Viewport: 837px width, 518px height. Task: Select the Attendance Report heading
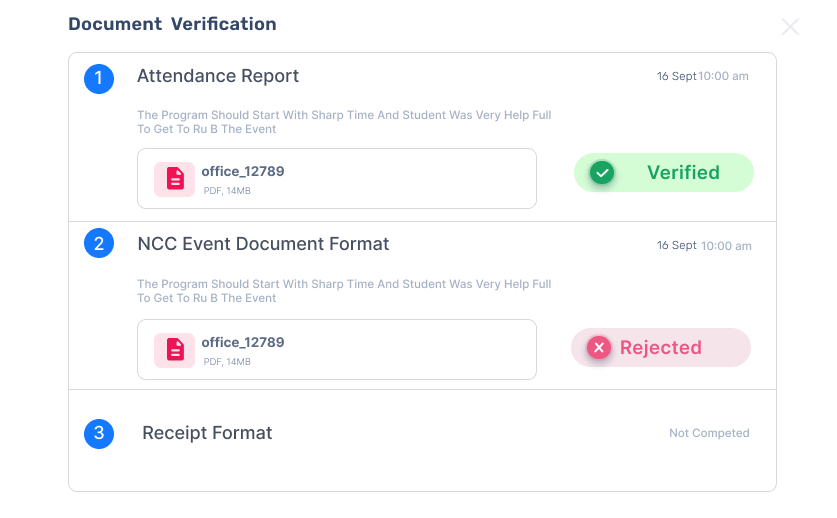(218, 76)
